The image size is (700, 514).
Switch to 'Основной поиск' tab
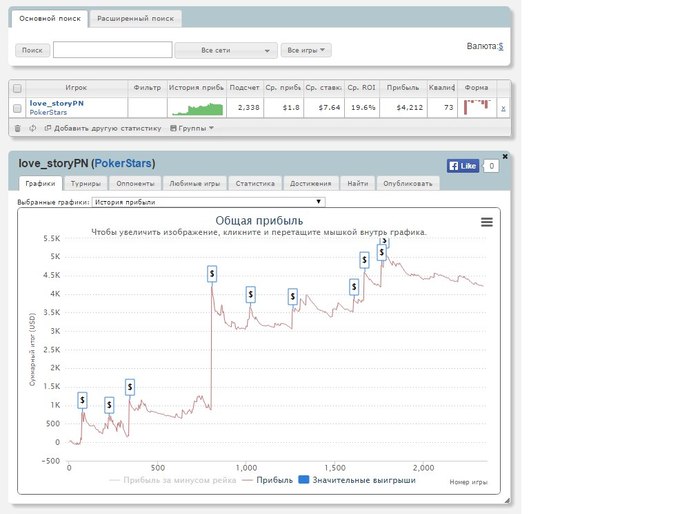(x=50, y=19)
